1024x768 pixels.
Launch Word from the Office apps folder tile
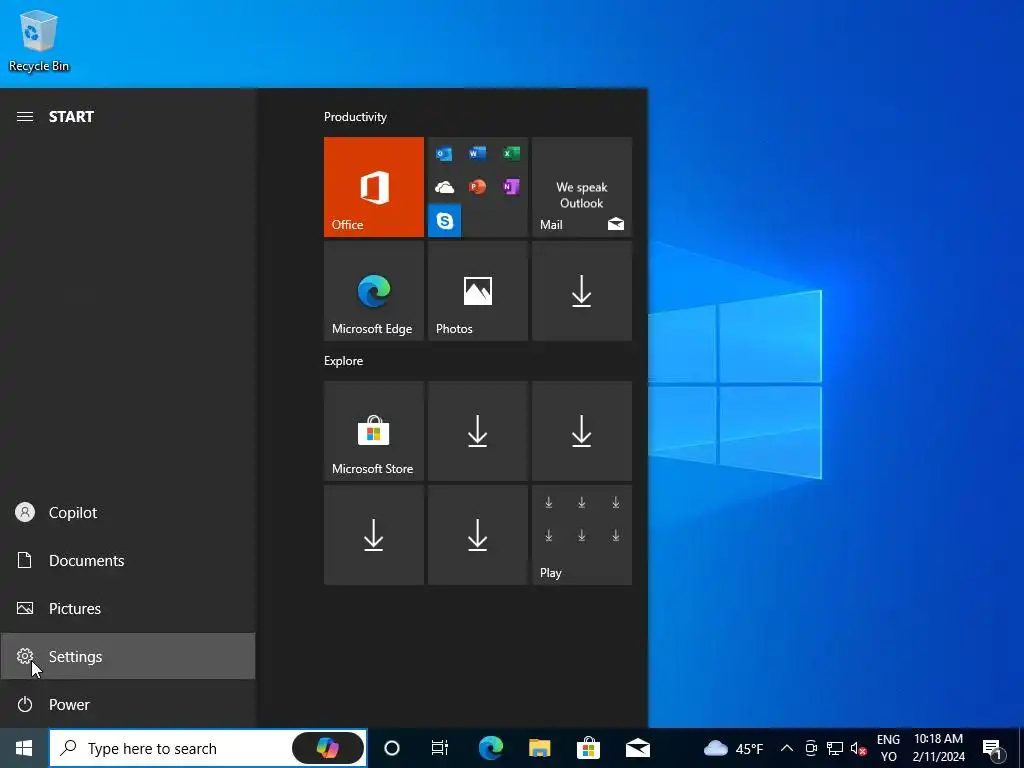click(477, 153)
